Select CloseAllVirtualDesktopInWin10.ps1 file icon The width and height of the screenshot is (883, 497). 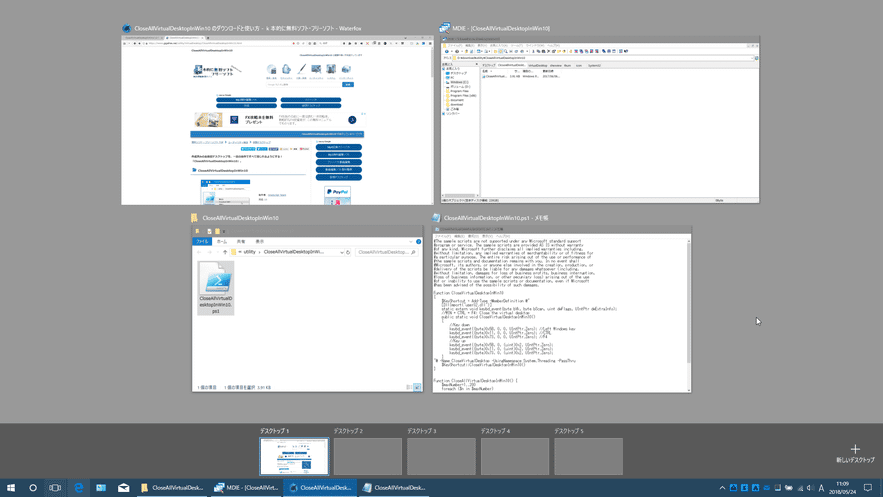pos(216,288)
